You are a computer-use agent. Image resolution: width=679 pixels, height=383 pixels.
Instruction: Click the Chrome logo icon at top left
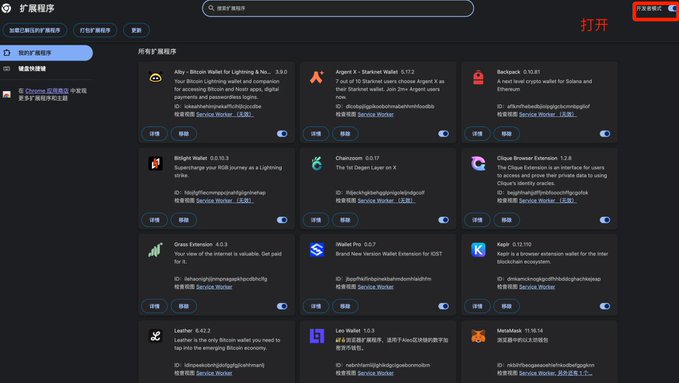pyautogui.click(x=6, y=8)
